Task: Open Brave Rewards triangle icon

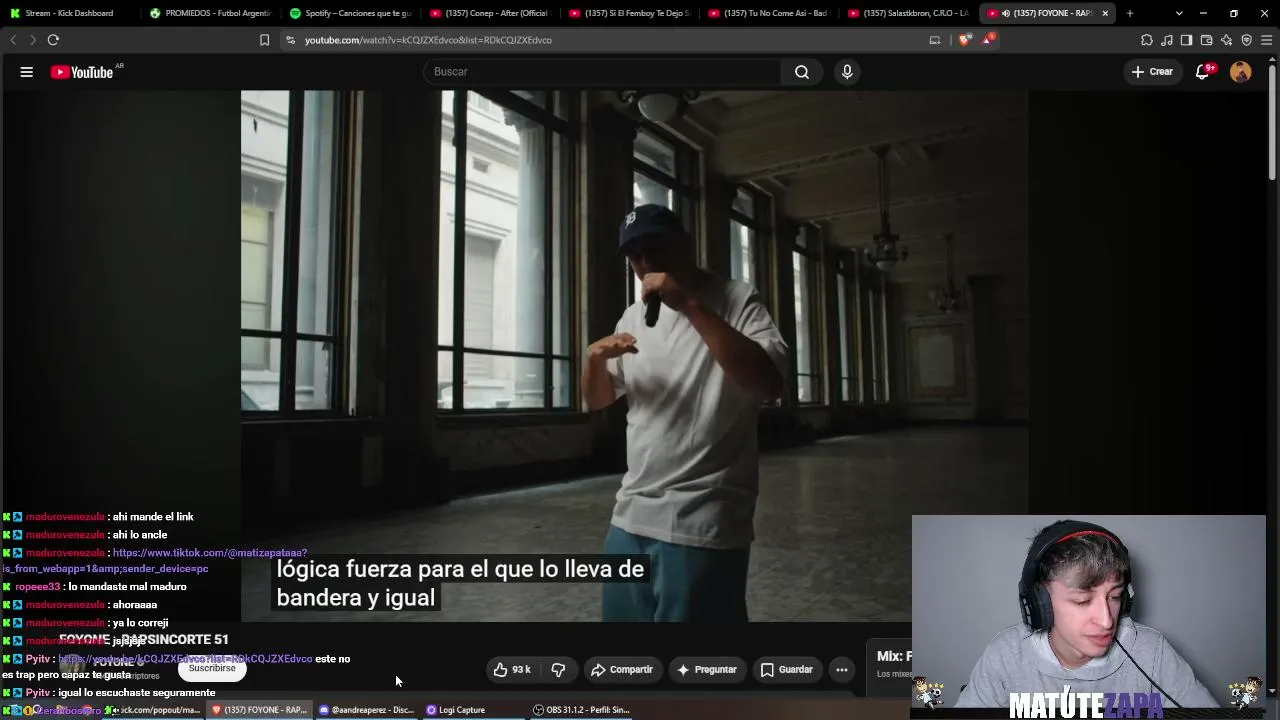Action: [x=988, y=40]
